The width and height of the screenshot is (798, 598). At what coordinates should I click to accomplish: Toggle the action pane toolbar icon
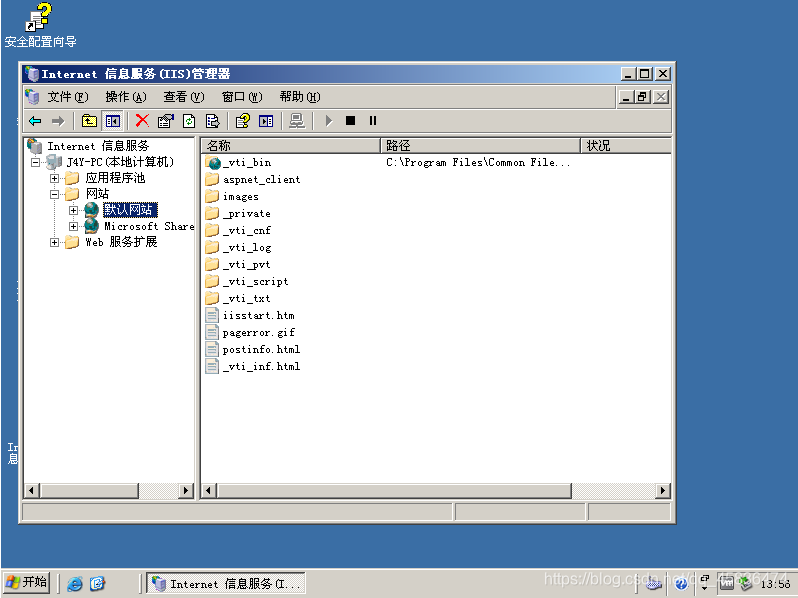[266, 121]
